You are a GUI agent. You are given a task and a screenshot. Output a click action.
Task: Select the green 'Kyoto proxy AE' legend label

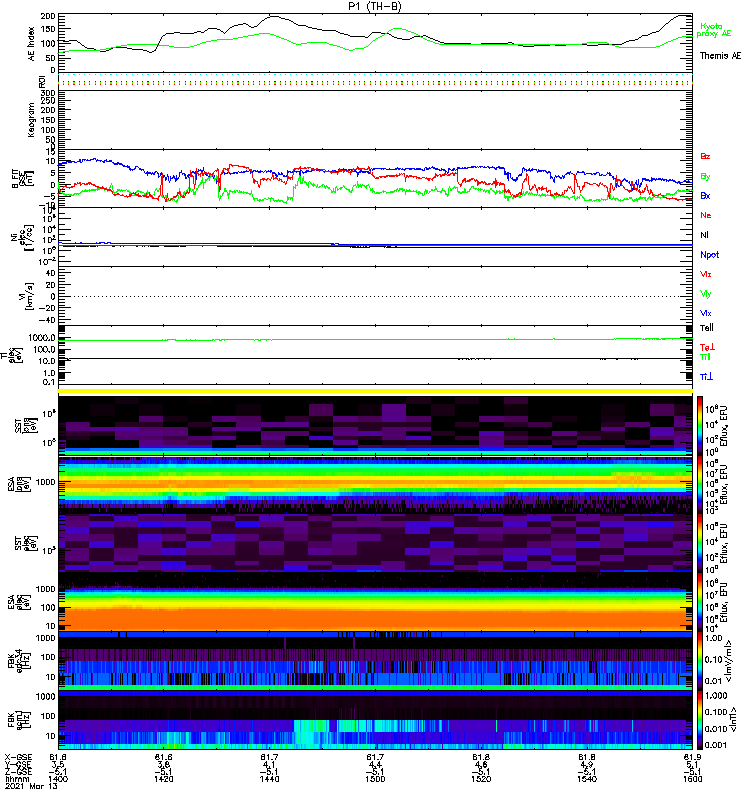pyautogui.click(x=713, y=30)
